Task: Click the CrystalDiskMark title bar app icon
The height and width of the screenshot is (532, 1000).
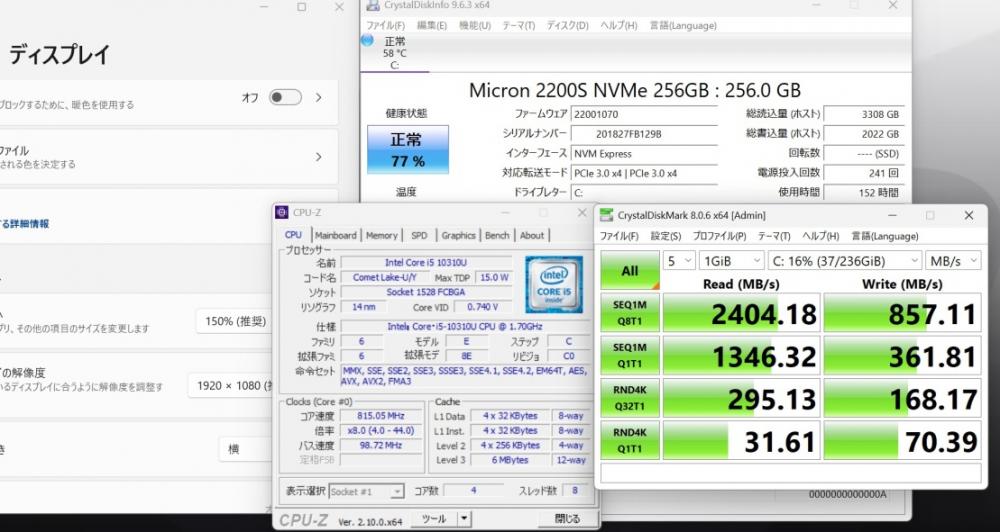Action: pyautogui.click(x=607, y=216)
